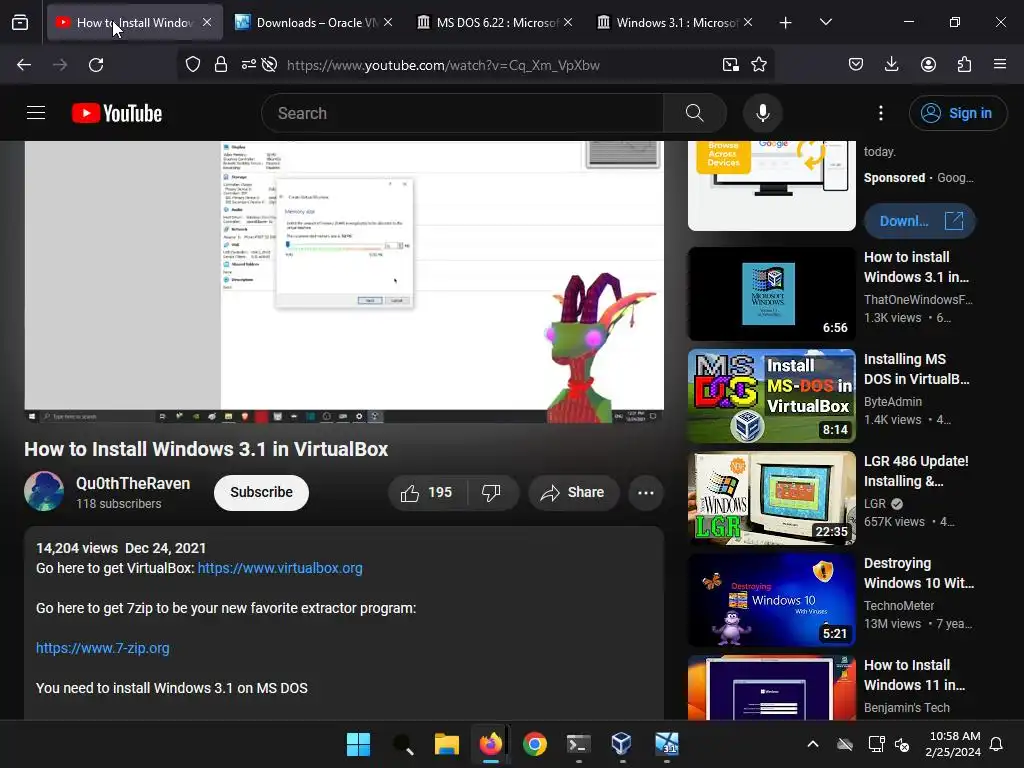Viewport: 1024px width, 768px height.
Task: Click the forward navigation arrow
Action: tap(60, 65)
